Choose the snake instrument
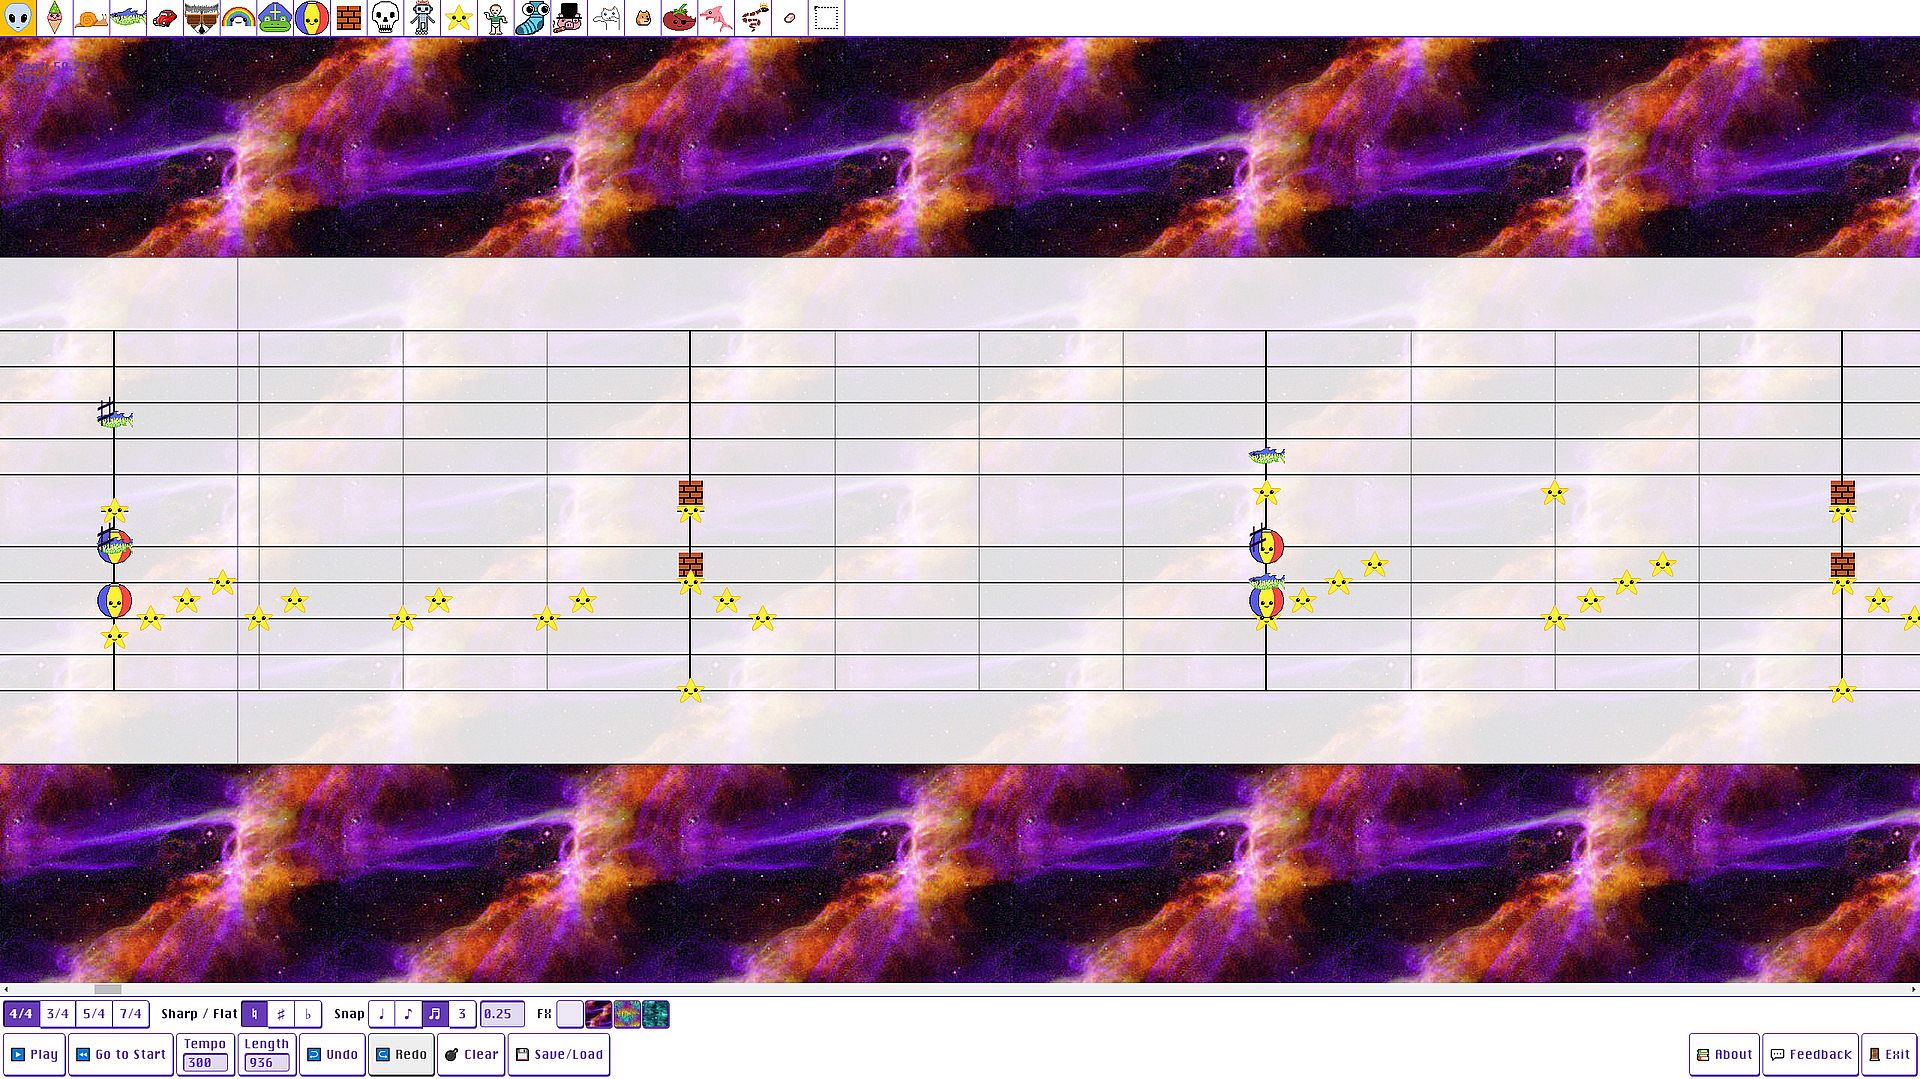This screenshot has width=1920, height=1079. pos(753,18)
